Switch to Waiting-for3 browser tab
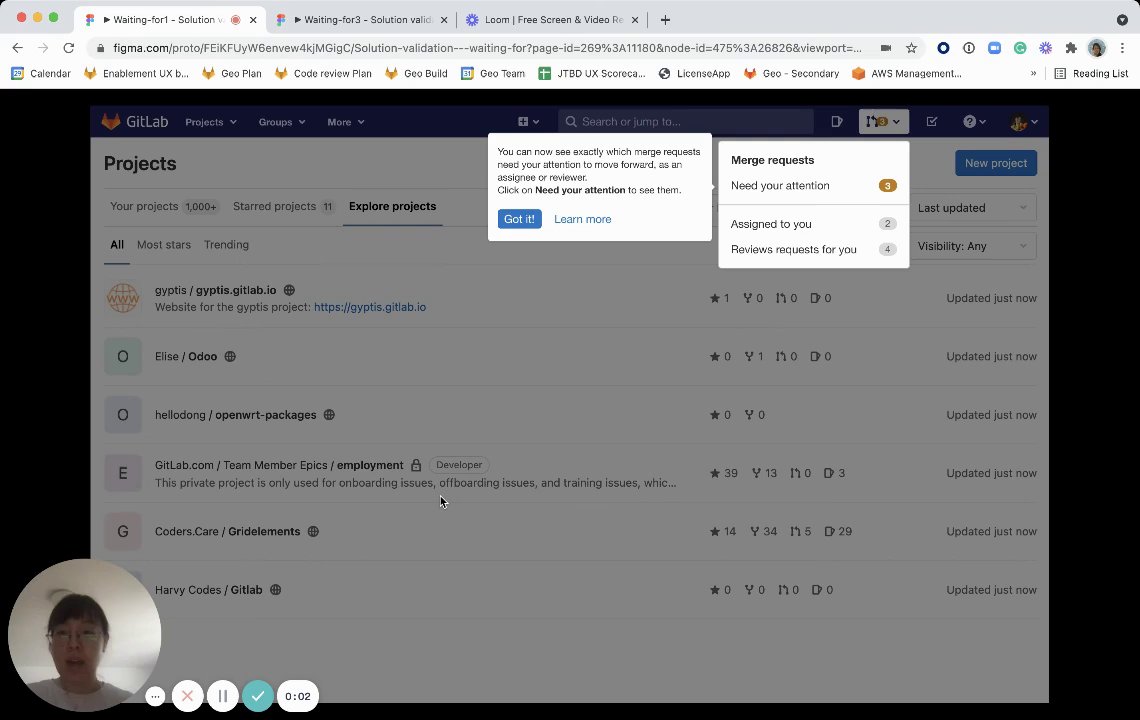Viewport: 1140px width, 720px height. pos(362,20)
